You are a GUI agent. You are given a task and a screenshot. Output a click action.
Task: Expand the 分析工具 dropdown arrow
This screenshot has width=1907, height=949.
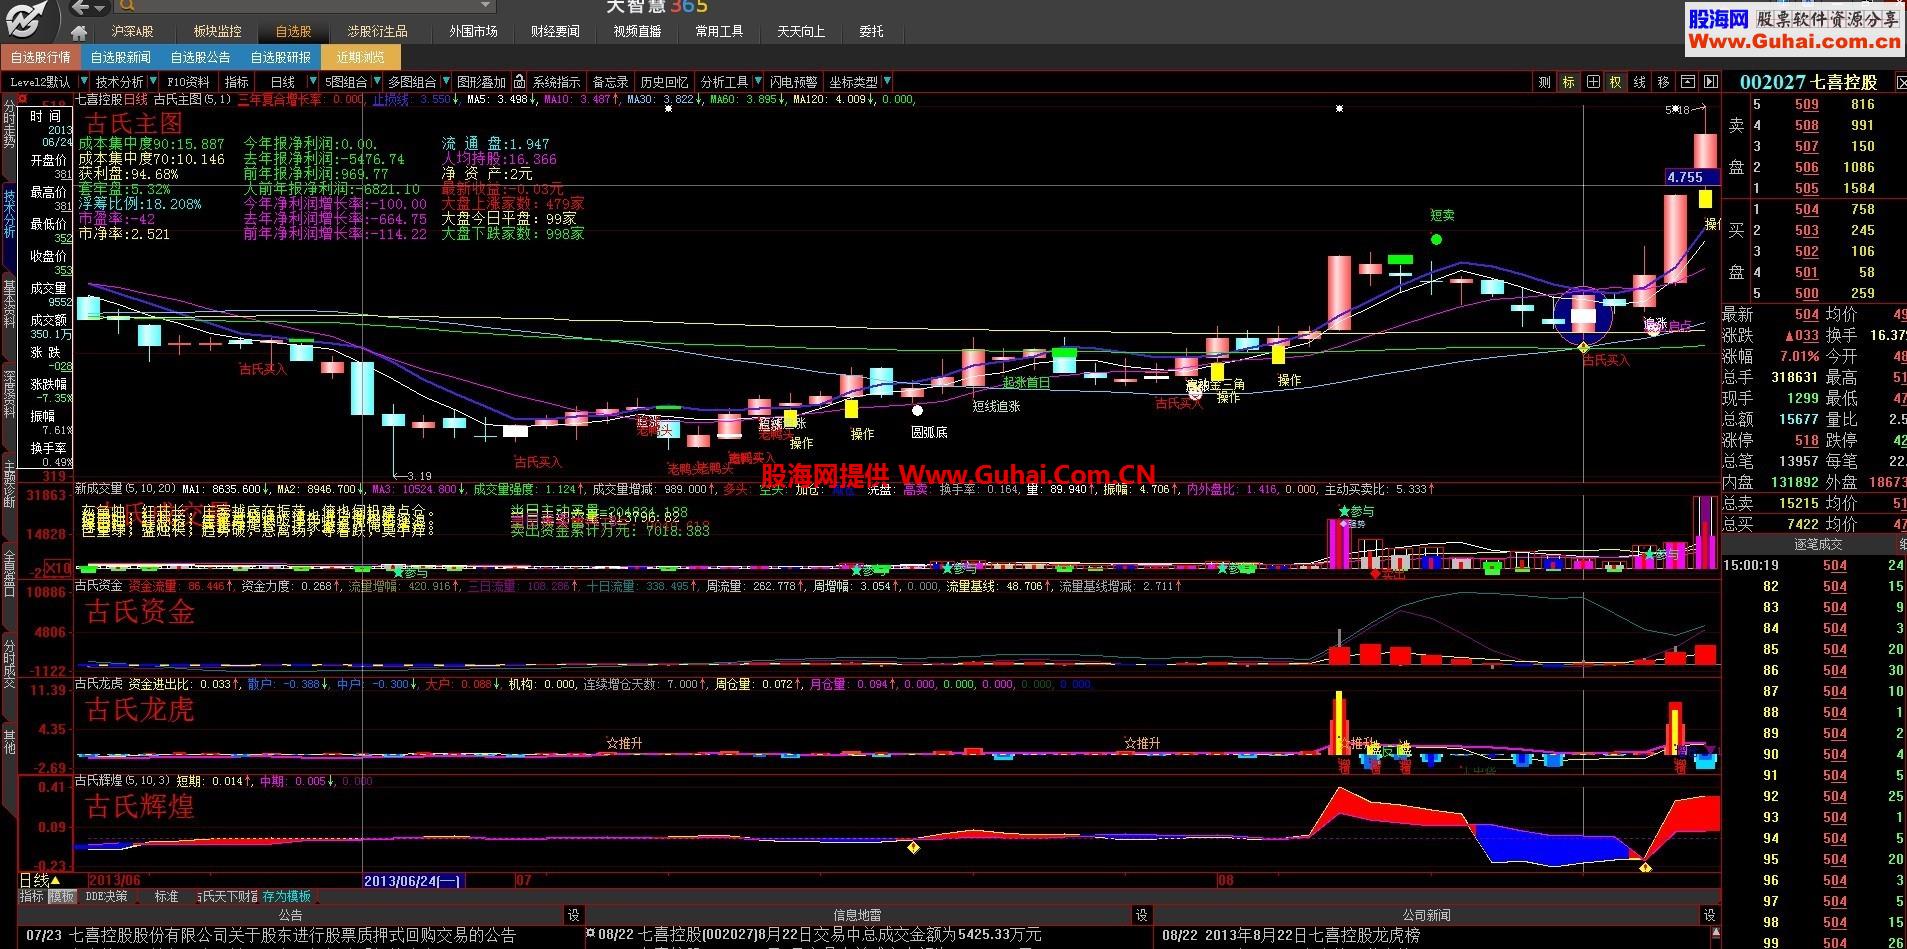coord(756,82)
